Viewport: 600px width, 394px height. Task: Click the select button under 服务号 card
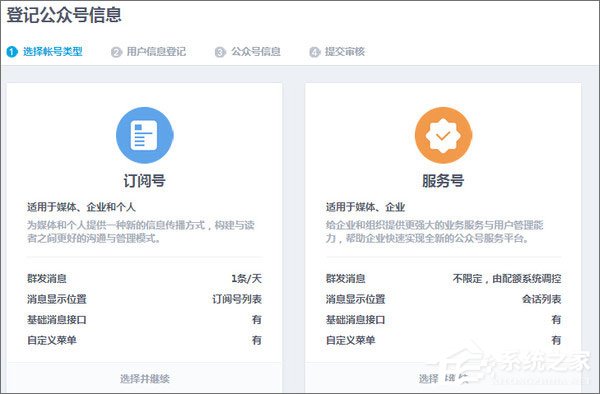coord(443,379)
